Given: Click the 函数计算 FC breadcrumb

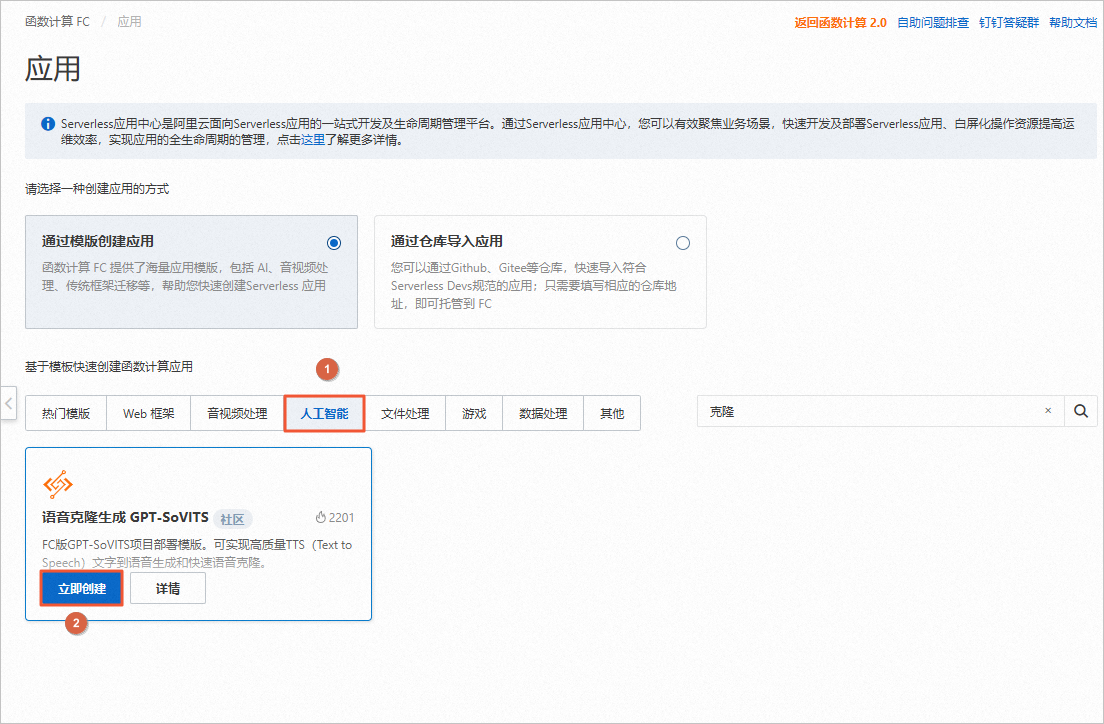Looking at the screenshot, I should (x=58, y=22).
